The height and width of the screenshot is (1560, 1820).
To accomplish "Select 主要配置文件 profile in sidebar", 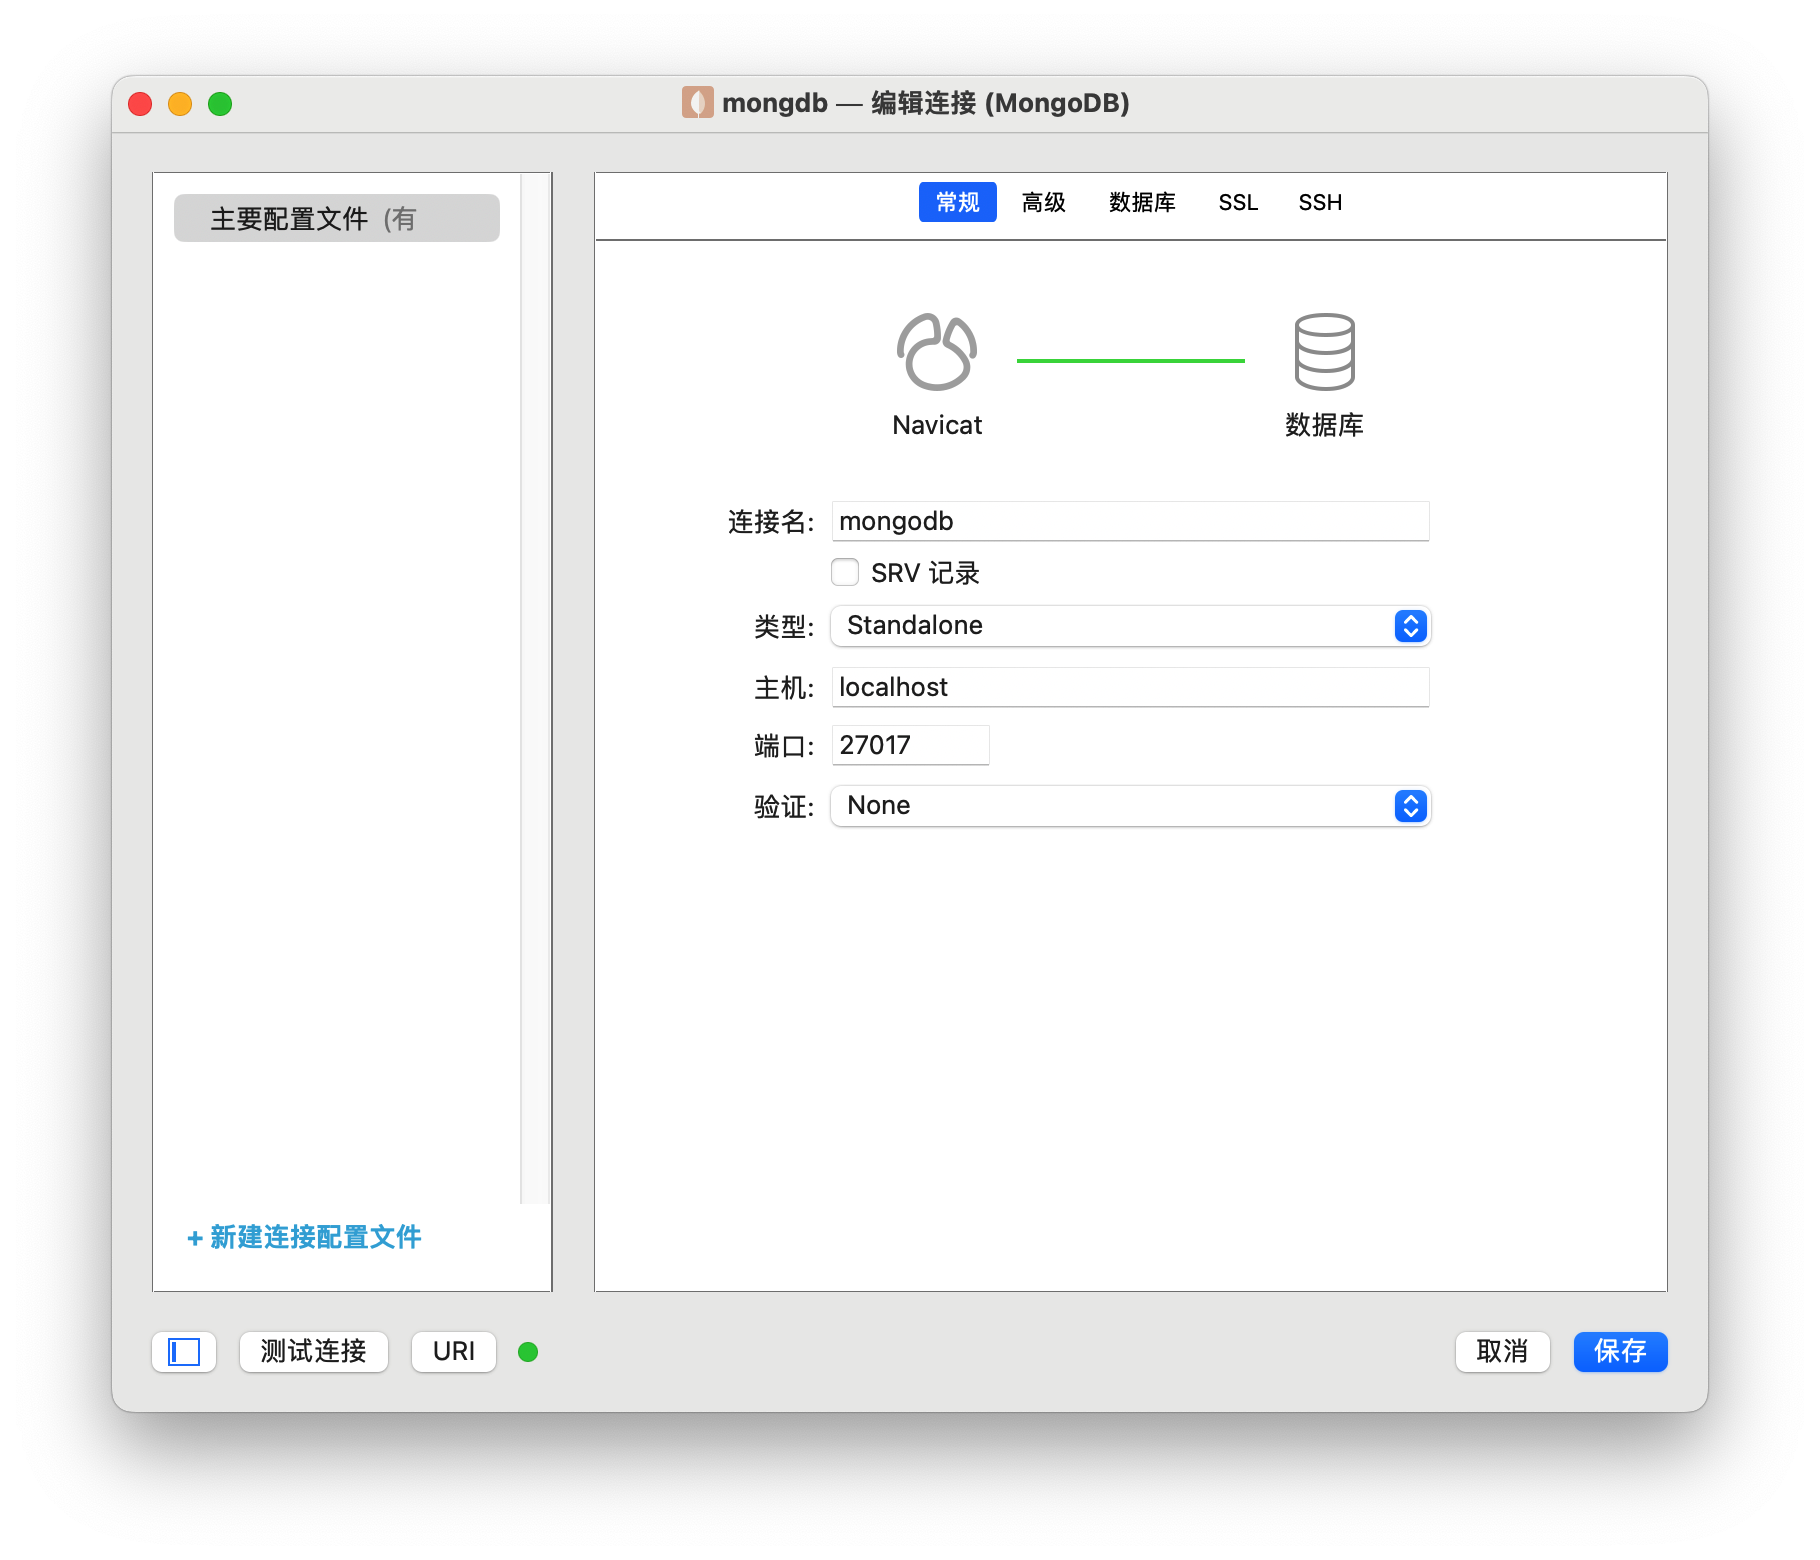I will [x=337, y=218].
